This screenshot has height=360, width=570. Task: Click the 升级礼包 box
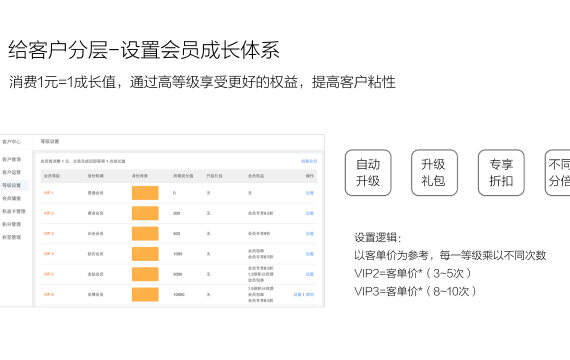tap(434, 173)
